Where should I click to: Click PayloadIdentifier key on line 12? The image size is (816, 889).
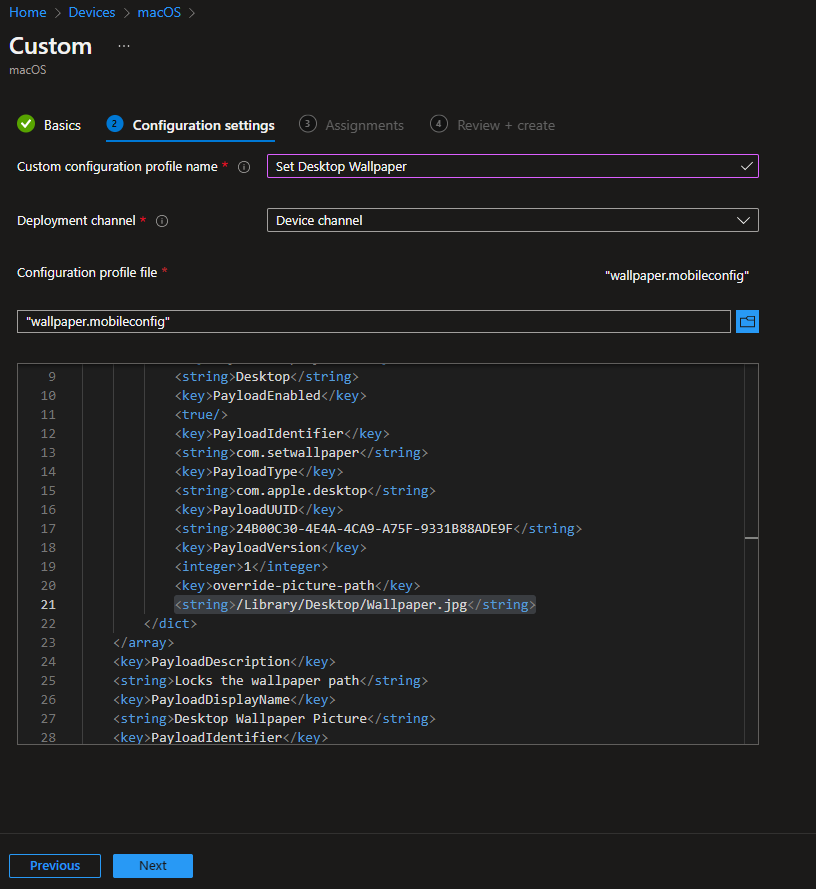click(x=282, y=433)
